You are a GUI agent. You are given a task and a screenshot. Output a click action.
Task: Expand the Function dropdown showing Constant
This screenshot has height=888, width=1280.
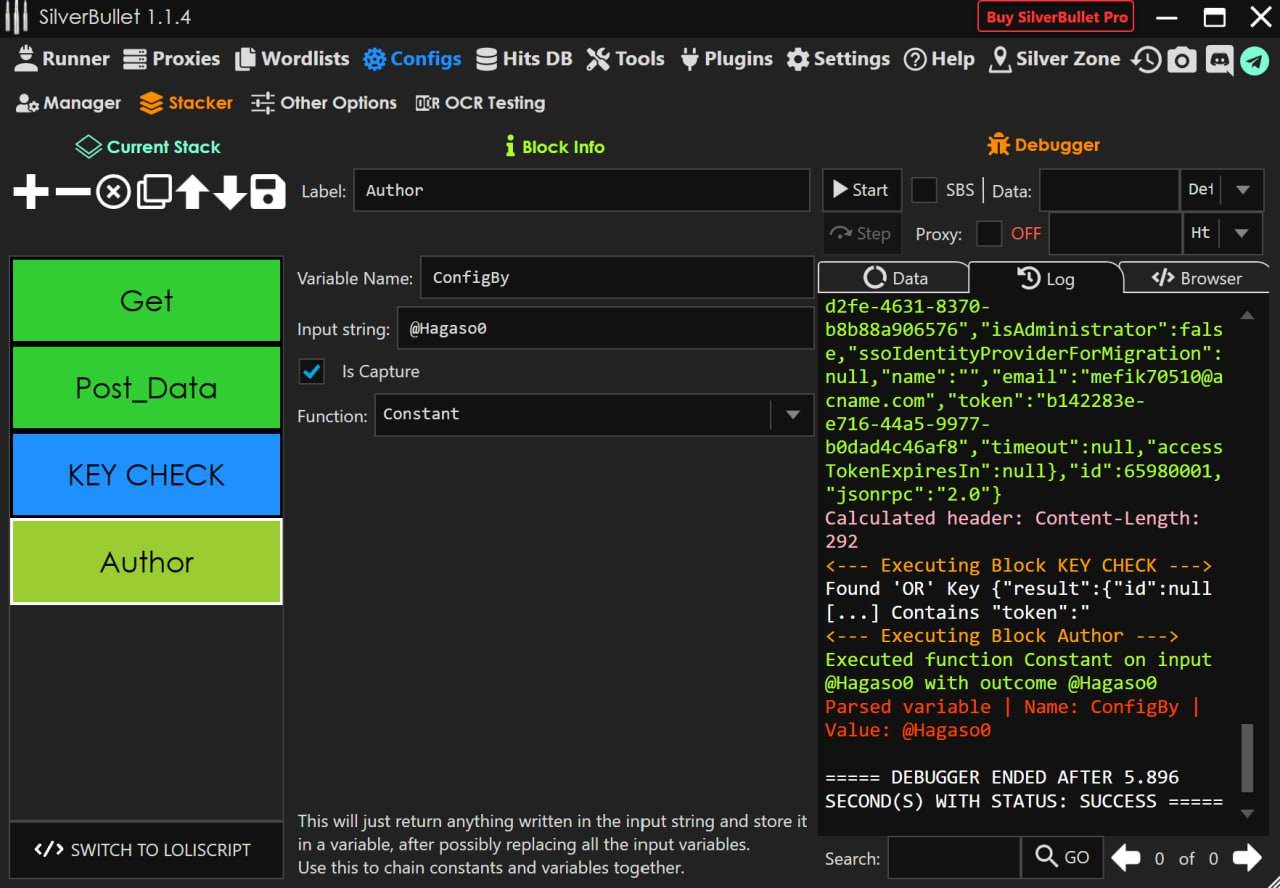tap(793, 415)
